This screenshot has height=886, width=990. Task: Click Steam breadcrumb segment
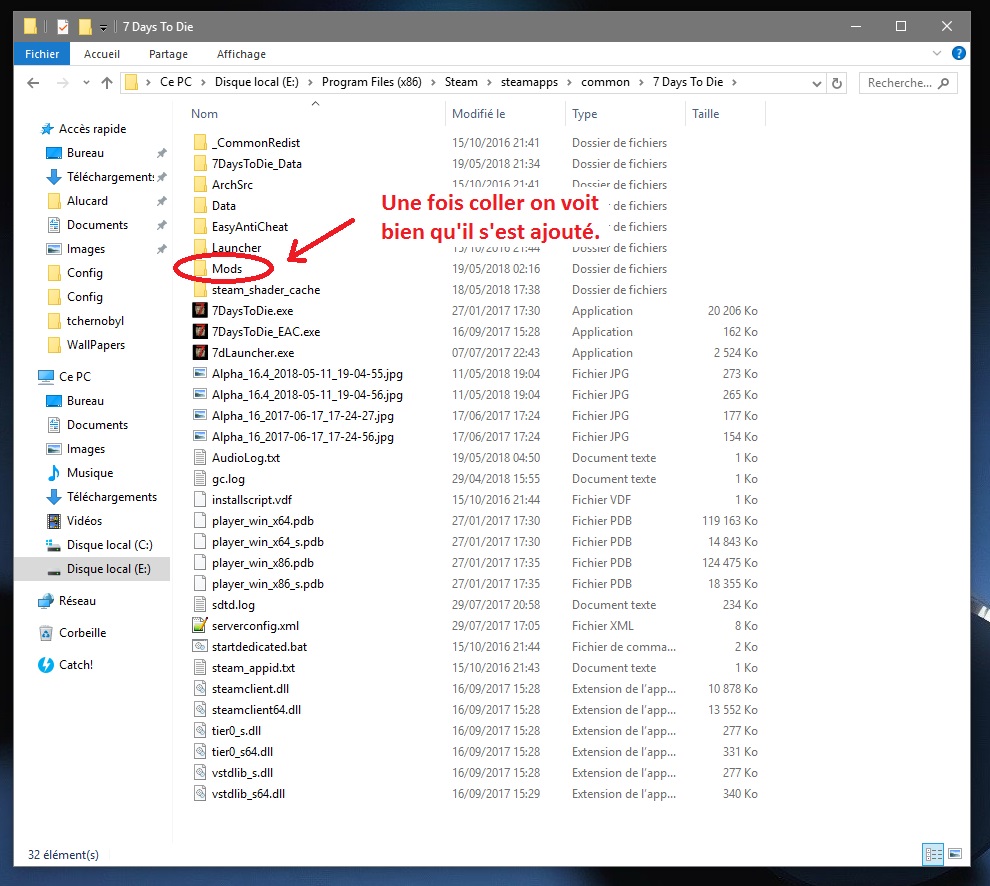click(x=461, y=82)
